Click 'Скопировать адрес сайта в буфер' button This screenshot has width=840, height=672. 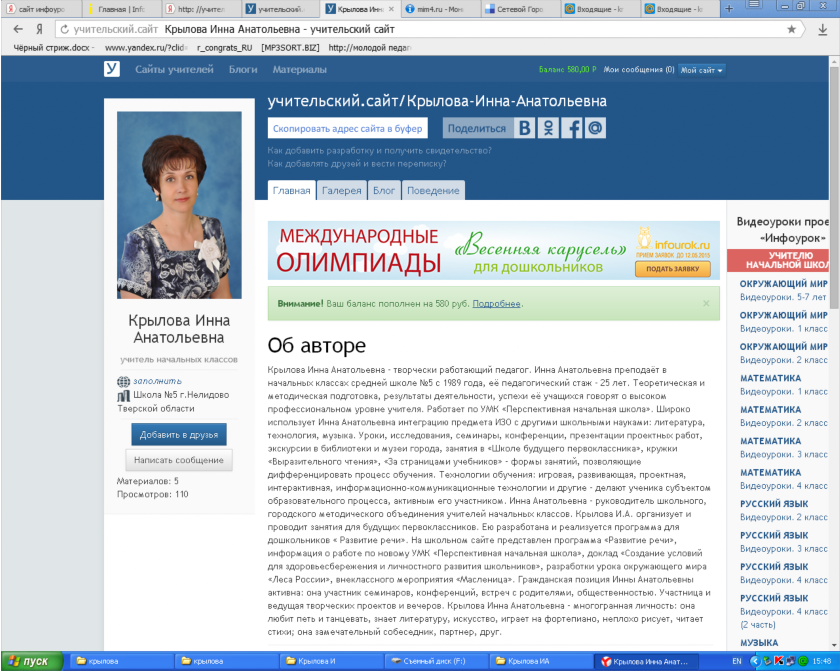tap(347, 128)
